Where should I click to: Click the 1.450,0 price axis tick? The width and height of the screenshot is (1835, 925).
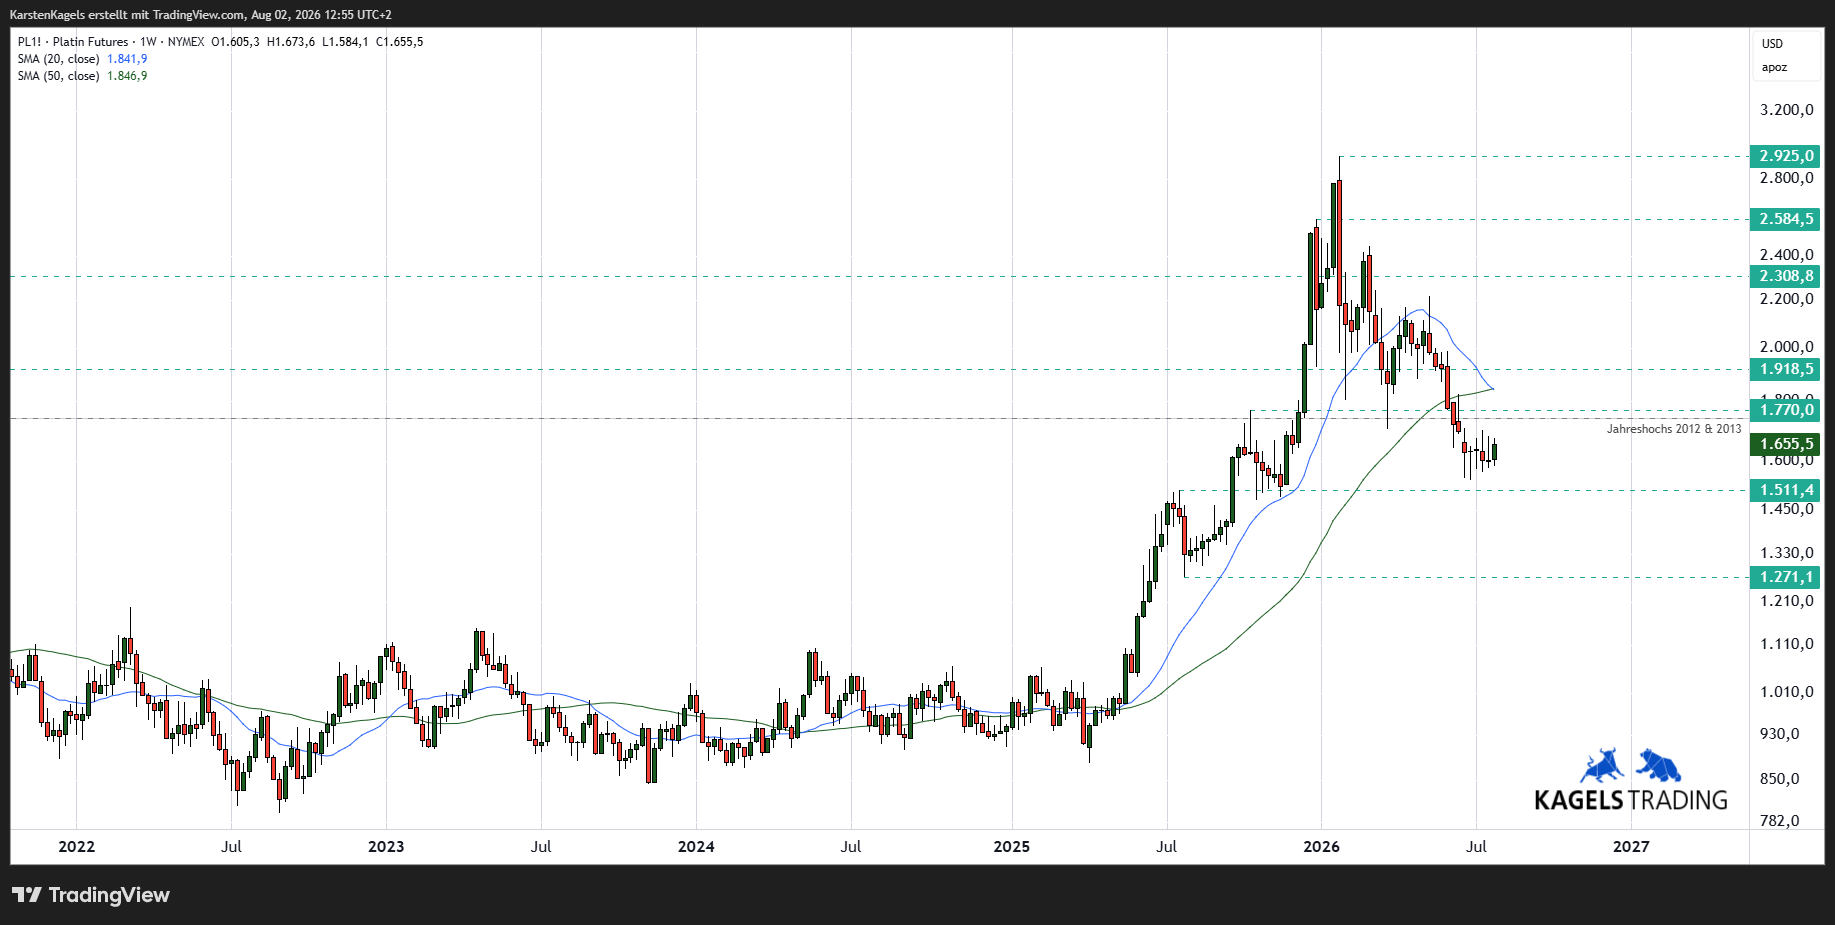point(1787,509)
